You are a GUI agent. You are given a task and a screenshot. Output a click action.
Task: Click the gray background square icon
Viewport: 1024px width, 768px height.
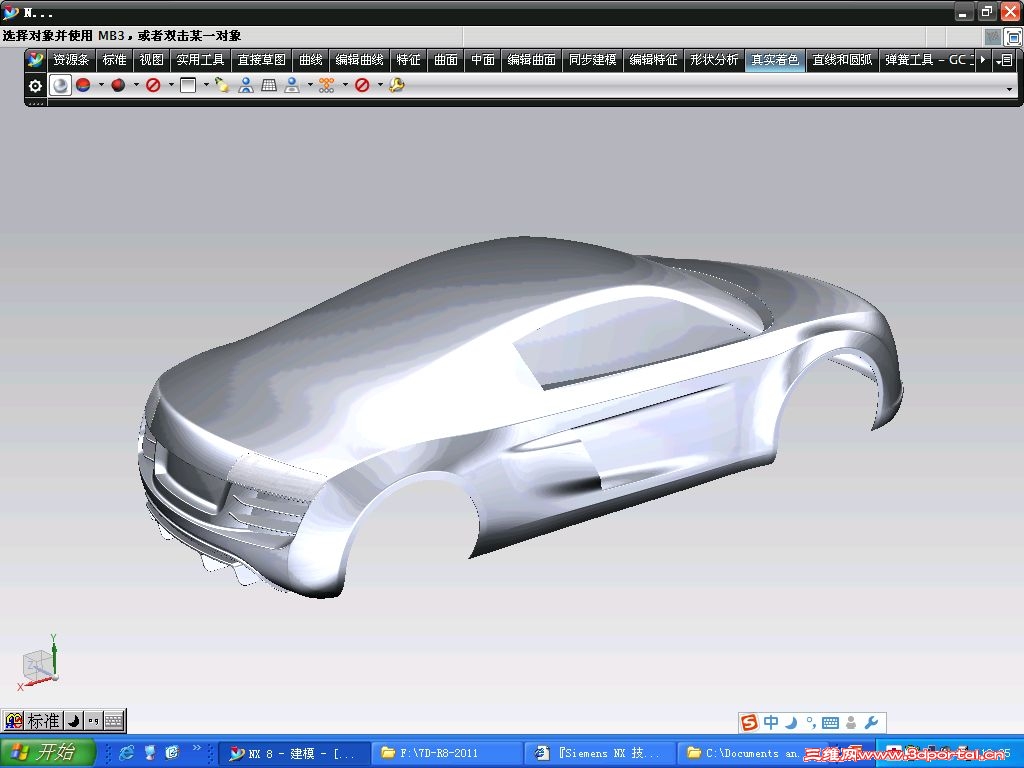(188, 85)
